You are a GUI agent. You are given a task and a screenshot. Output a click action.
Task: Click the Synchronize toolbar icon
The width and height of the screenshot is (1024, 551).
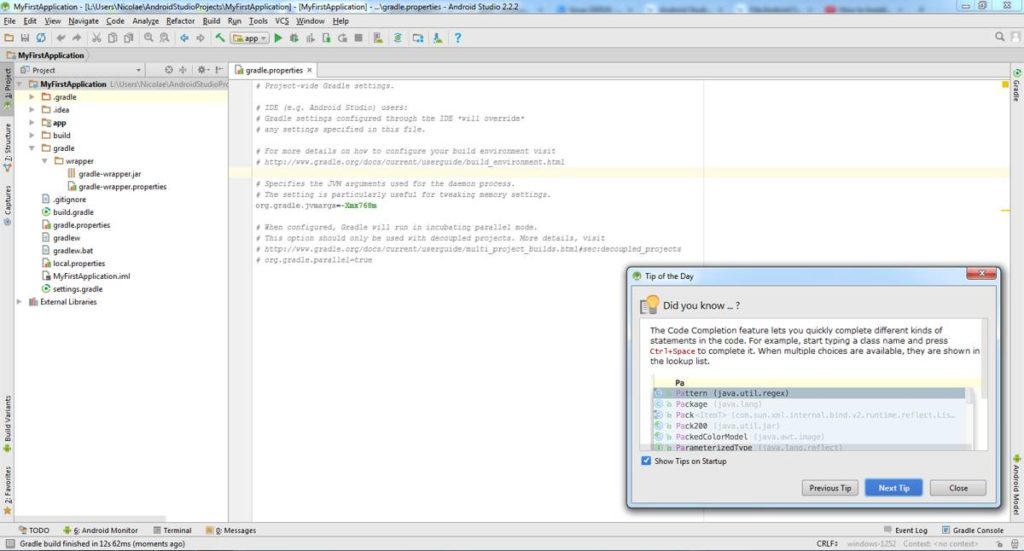click(40, 38)
